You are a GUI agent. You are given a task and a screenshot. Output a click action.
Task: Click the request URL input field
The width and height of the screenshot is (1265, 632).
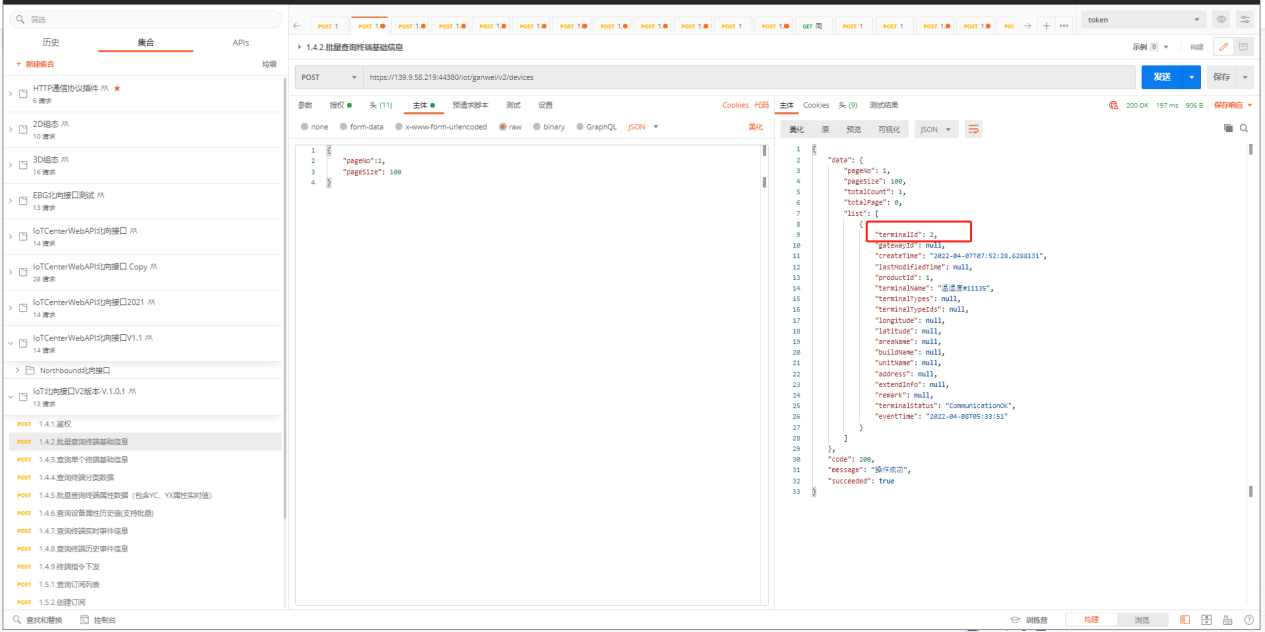point(740,77)
